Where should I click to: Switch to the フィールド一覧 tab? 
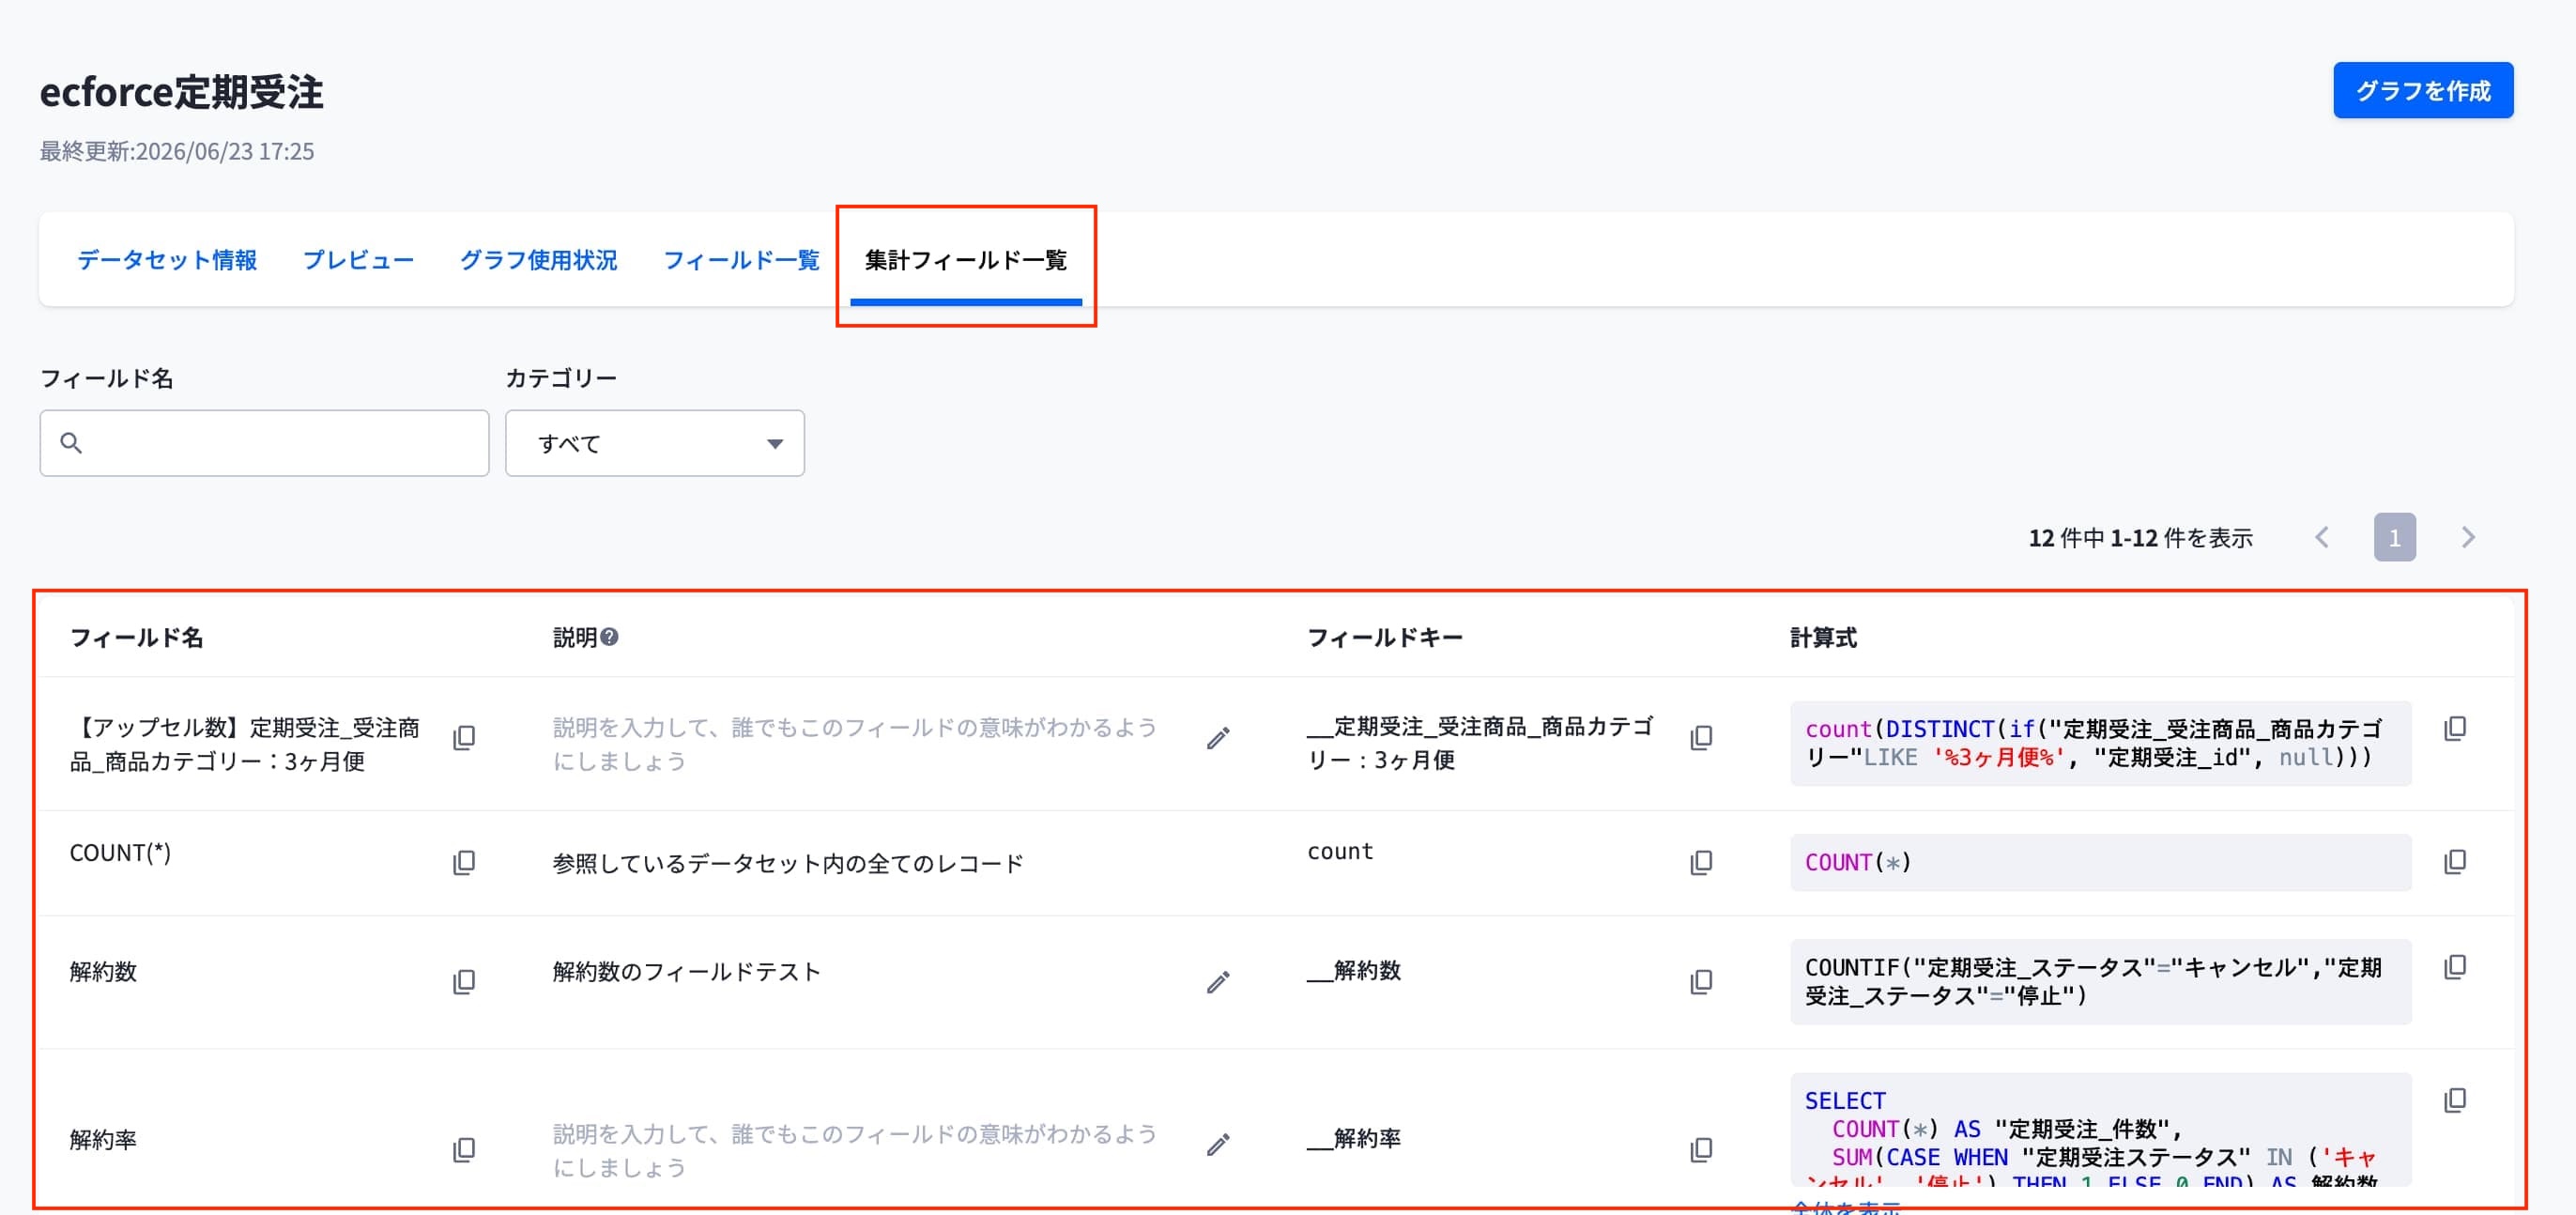(x=741, y=260)
